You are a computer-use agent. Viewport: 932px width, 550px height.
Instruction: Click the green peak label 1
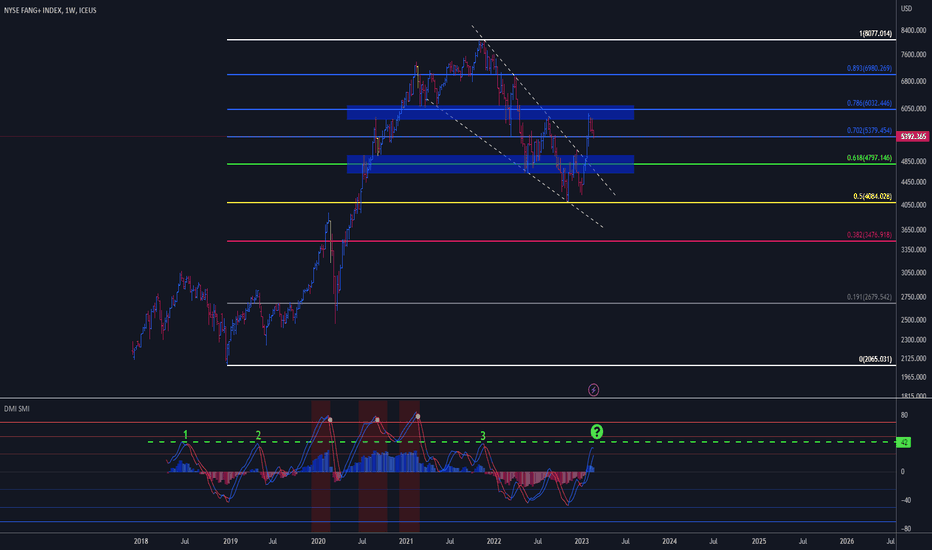185,435
